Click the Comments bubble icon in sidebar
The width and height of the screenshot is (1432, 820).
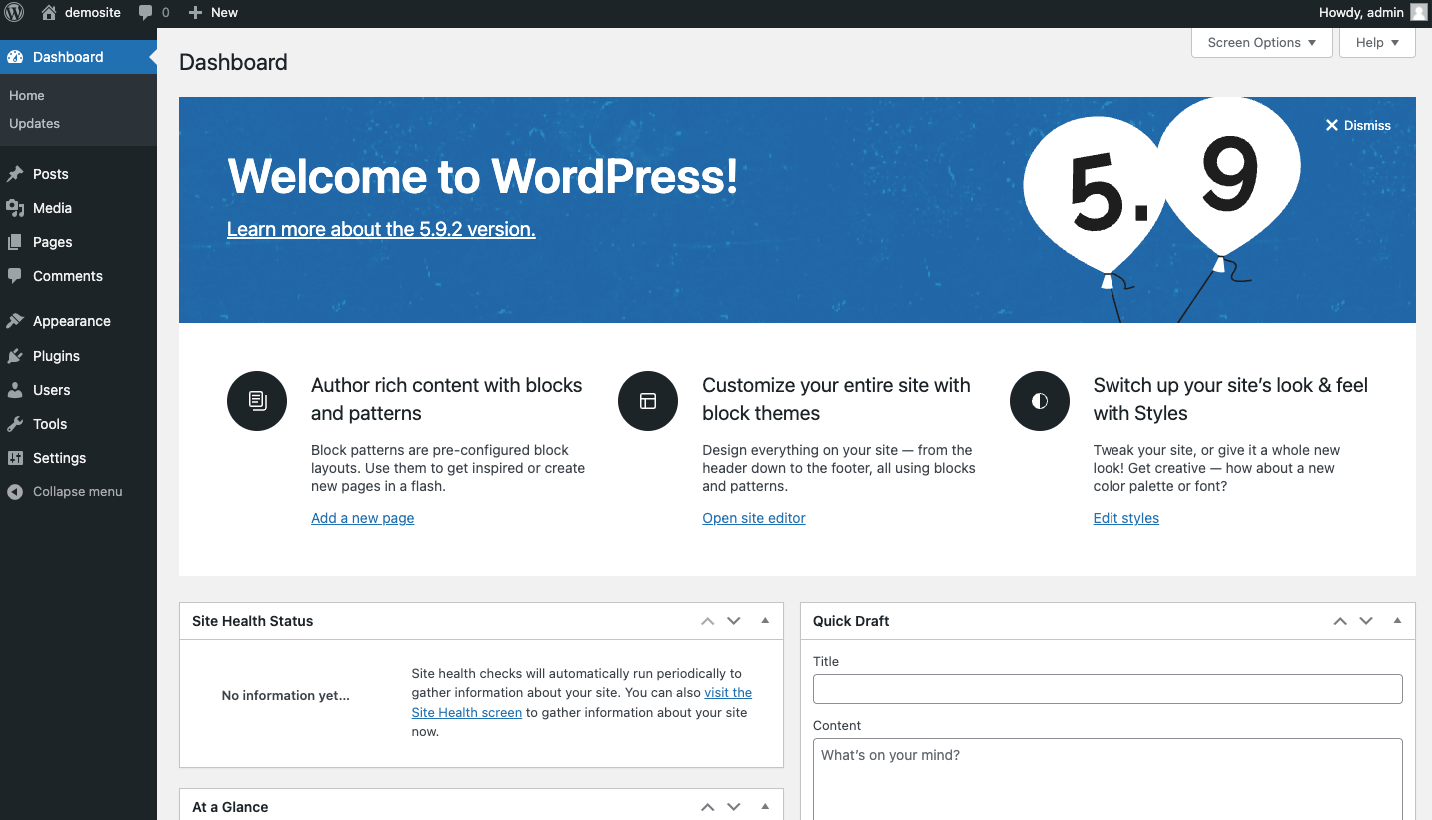click(x=15, y=276)
